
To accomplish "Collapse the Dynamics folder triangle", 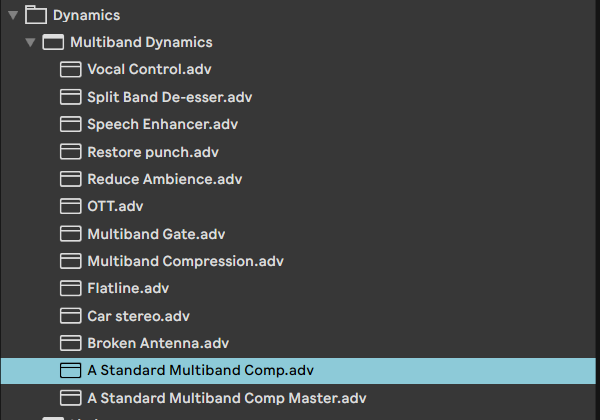I will click(13, 16).
